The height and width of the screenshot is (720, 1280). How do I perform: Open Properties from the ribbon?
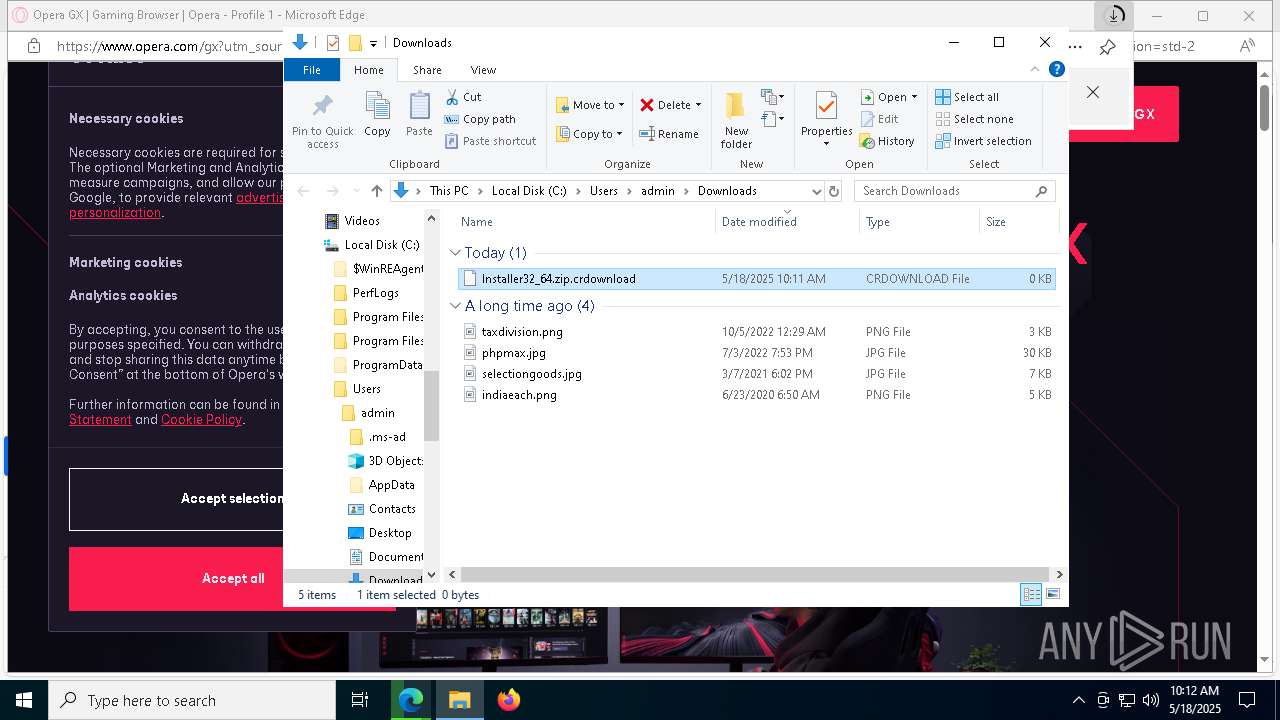(x=826, y=120)
